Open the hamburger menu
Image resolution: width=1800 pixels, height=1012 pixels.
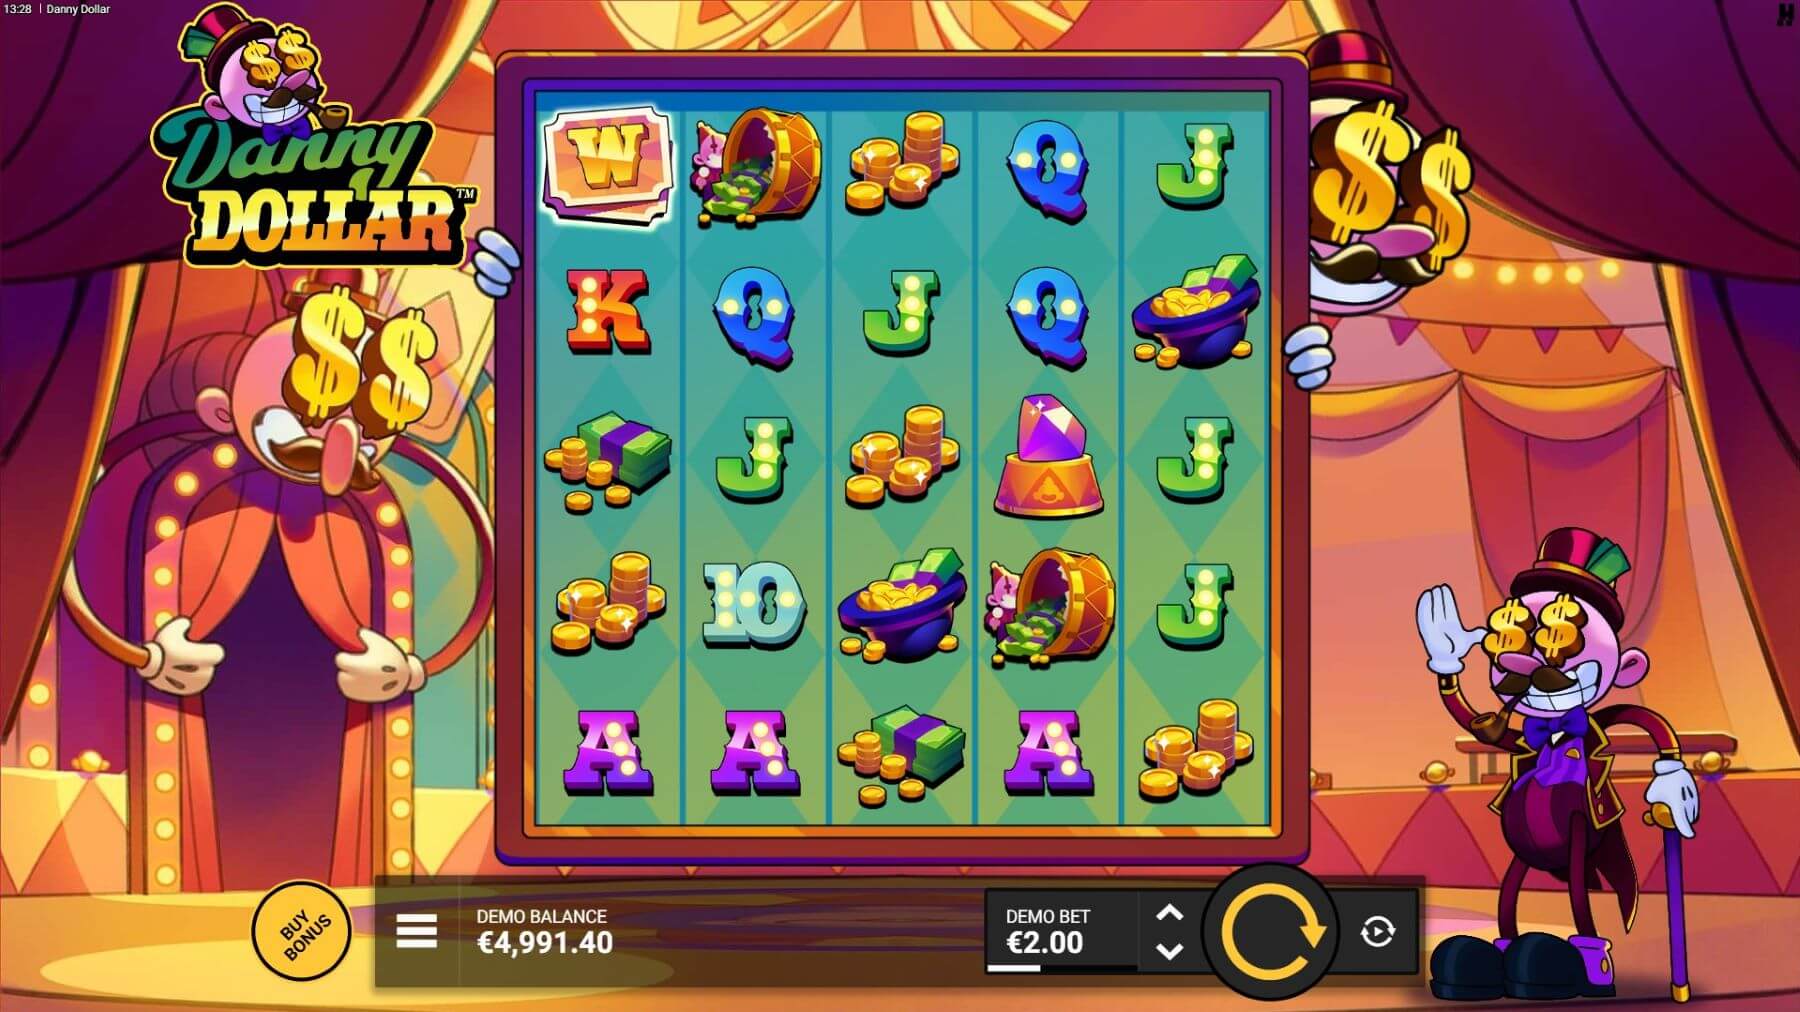click(x=416, y=931)
